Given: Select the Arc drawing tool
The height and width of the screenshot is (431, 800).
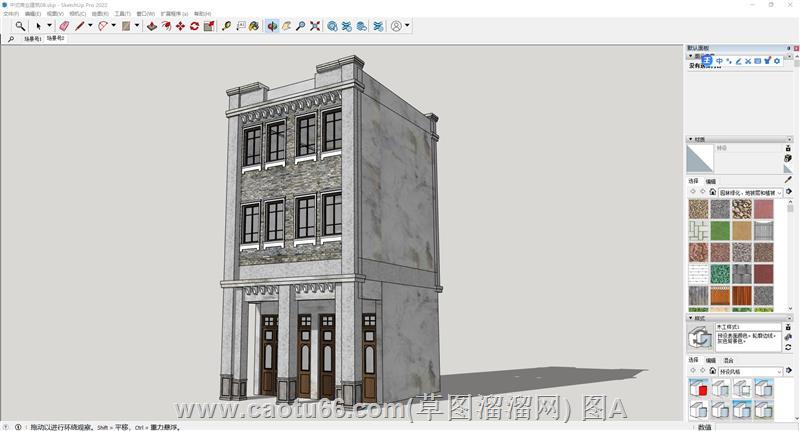Looking at the screenshot, I should pos(103,26).
